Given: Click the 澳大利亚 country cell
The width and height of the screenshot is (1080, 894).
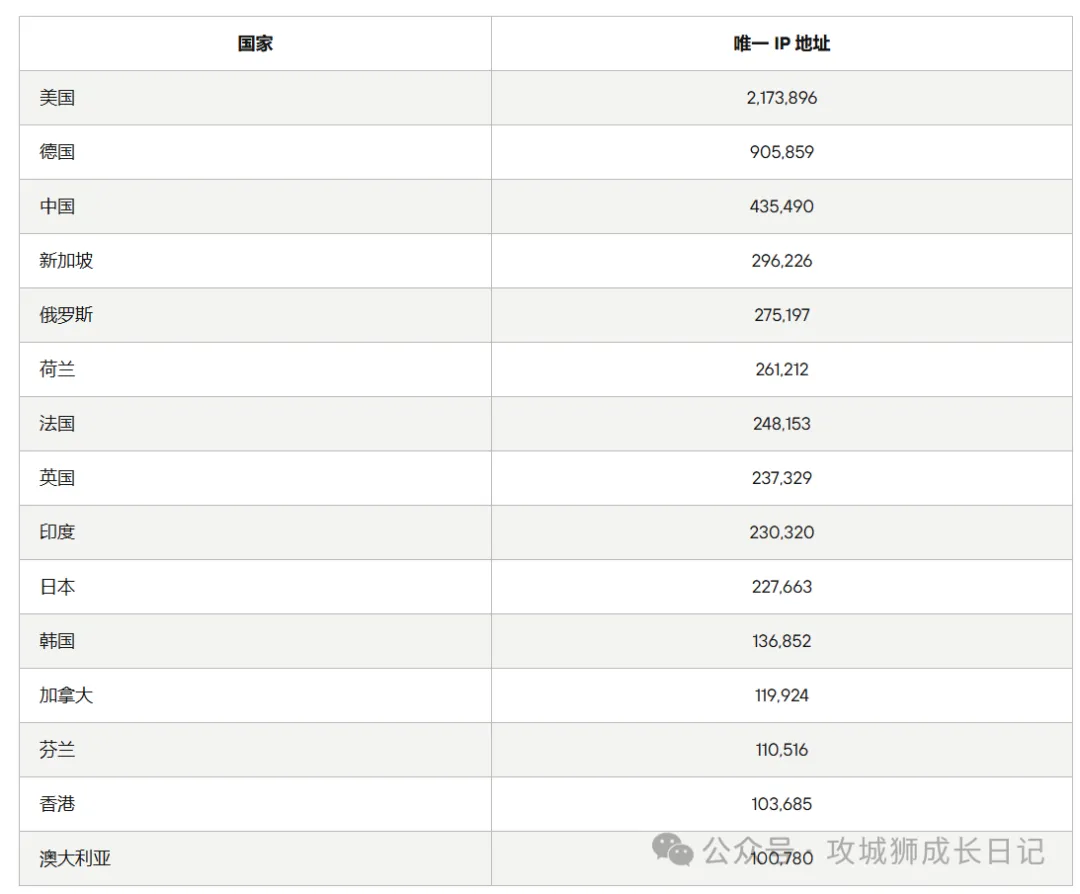Looking at the screenshot, I should pyautogui.click(x=75, y=858).
